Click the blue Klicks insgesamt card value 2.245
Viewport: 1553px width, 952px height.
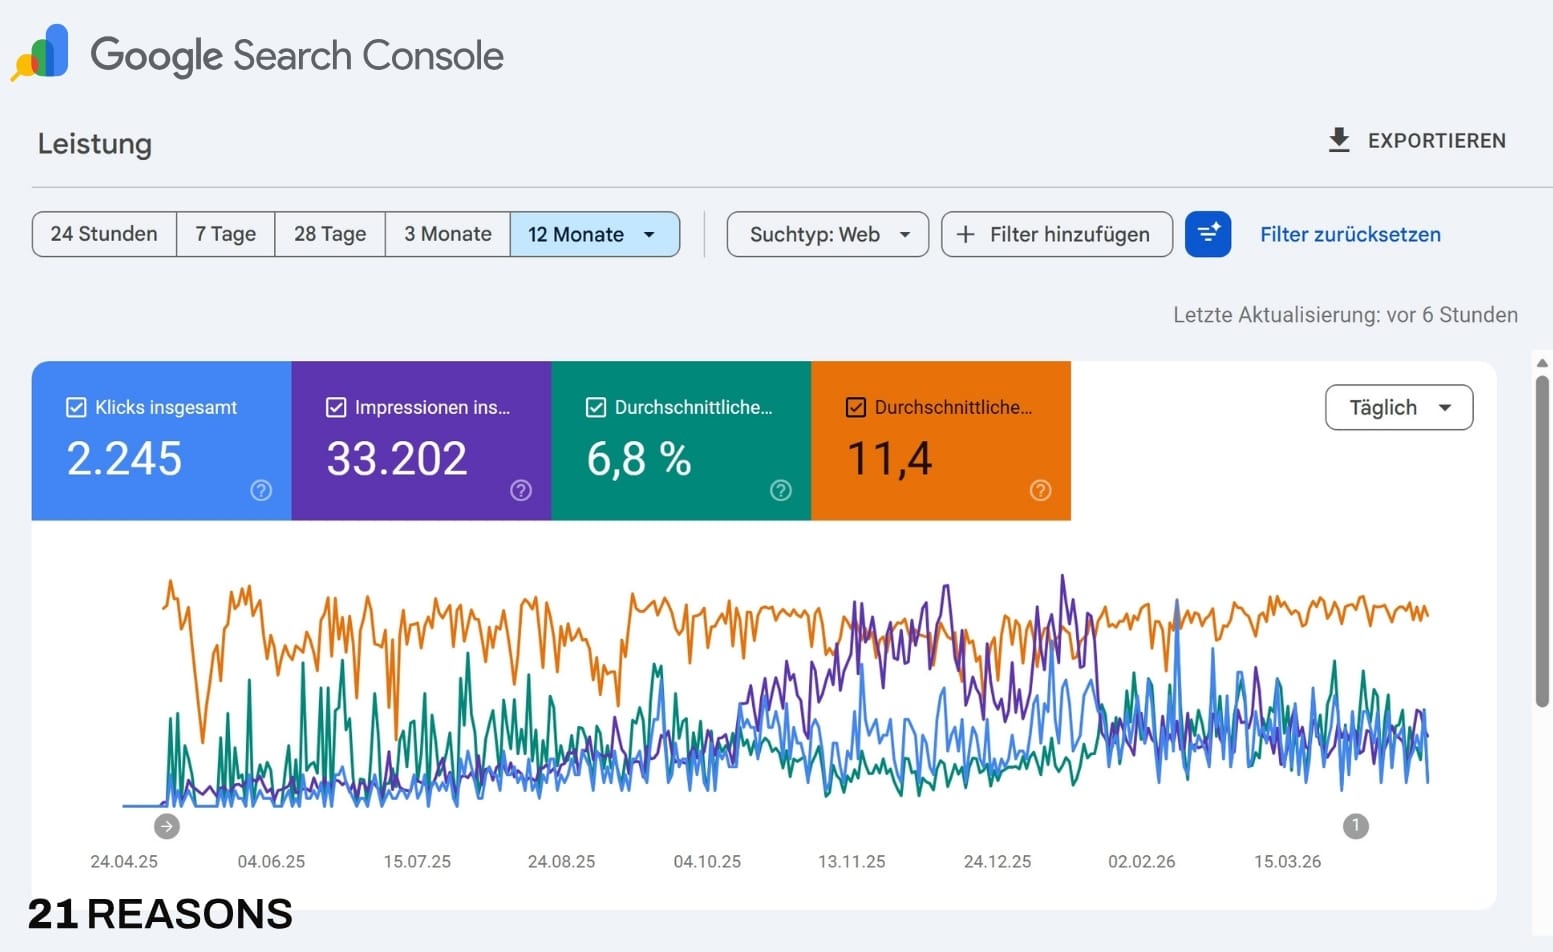[124, 459]
